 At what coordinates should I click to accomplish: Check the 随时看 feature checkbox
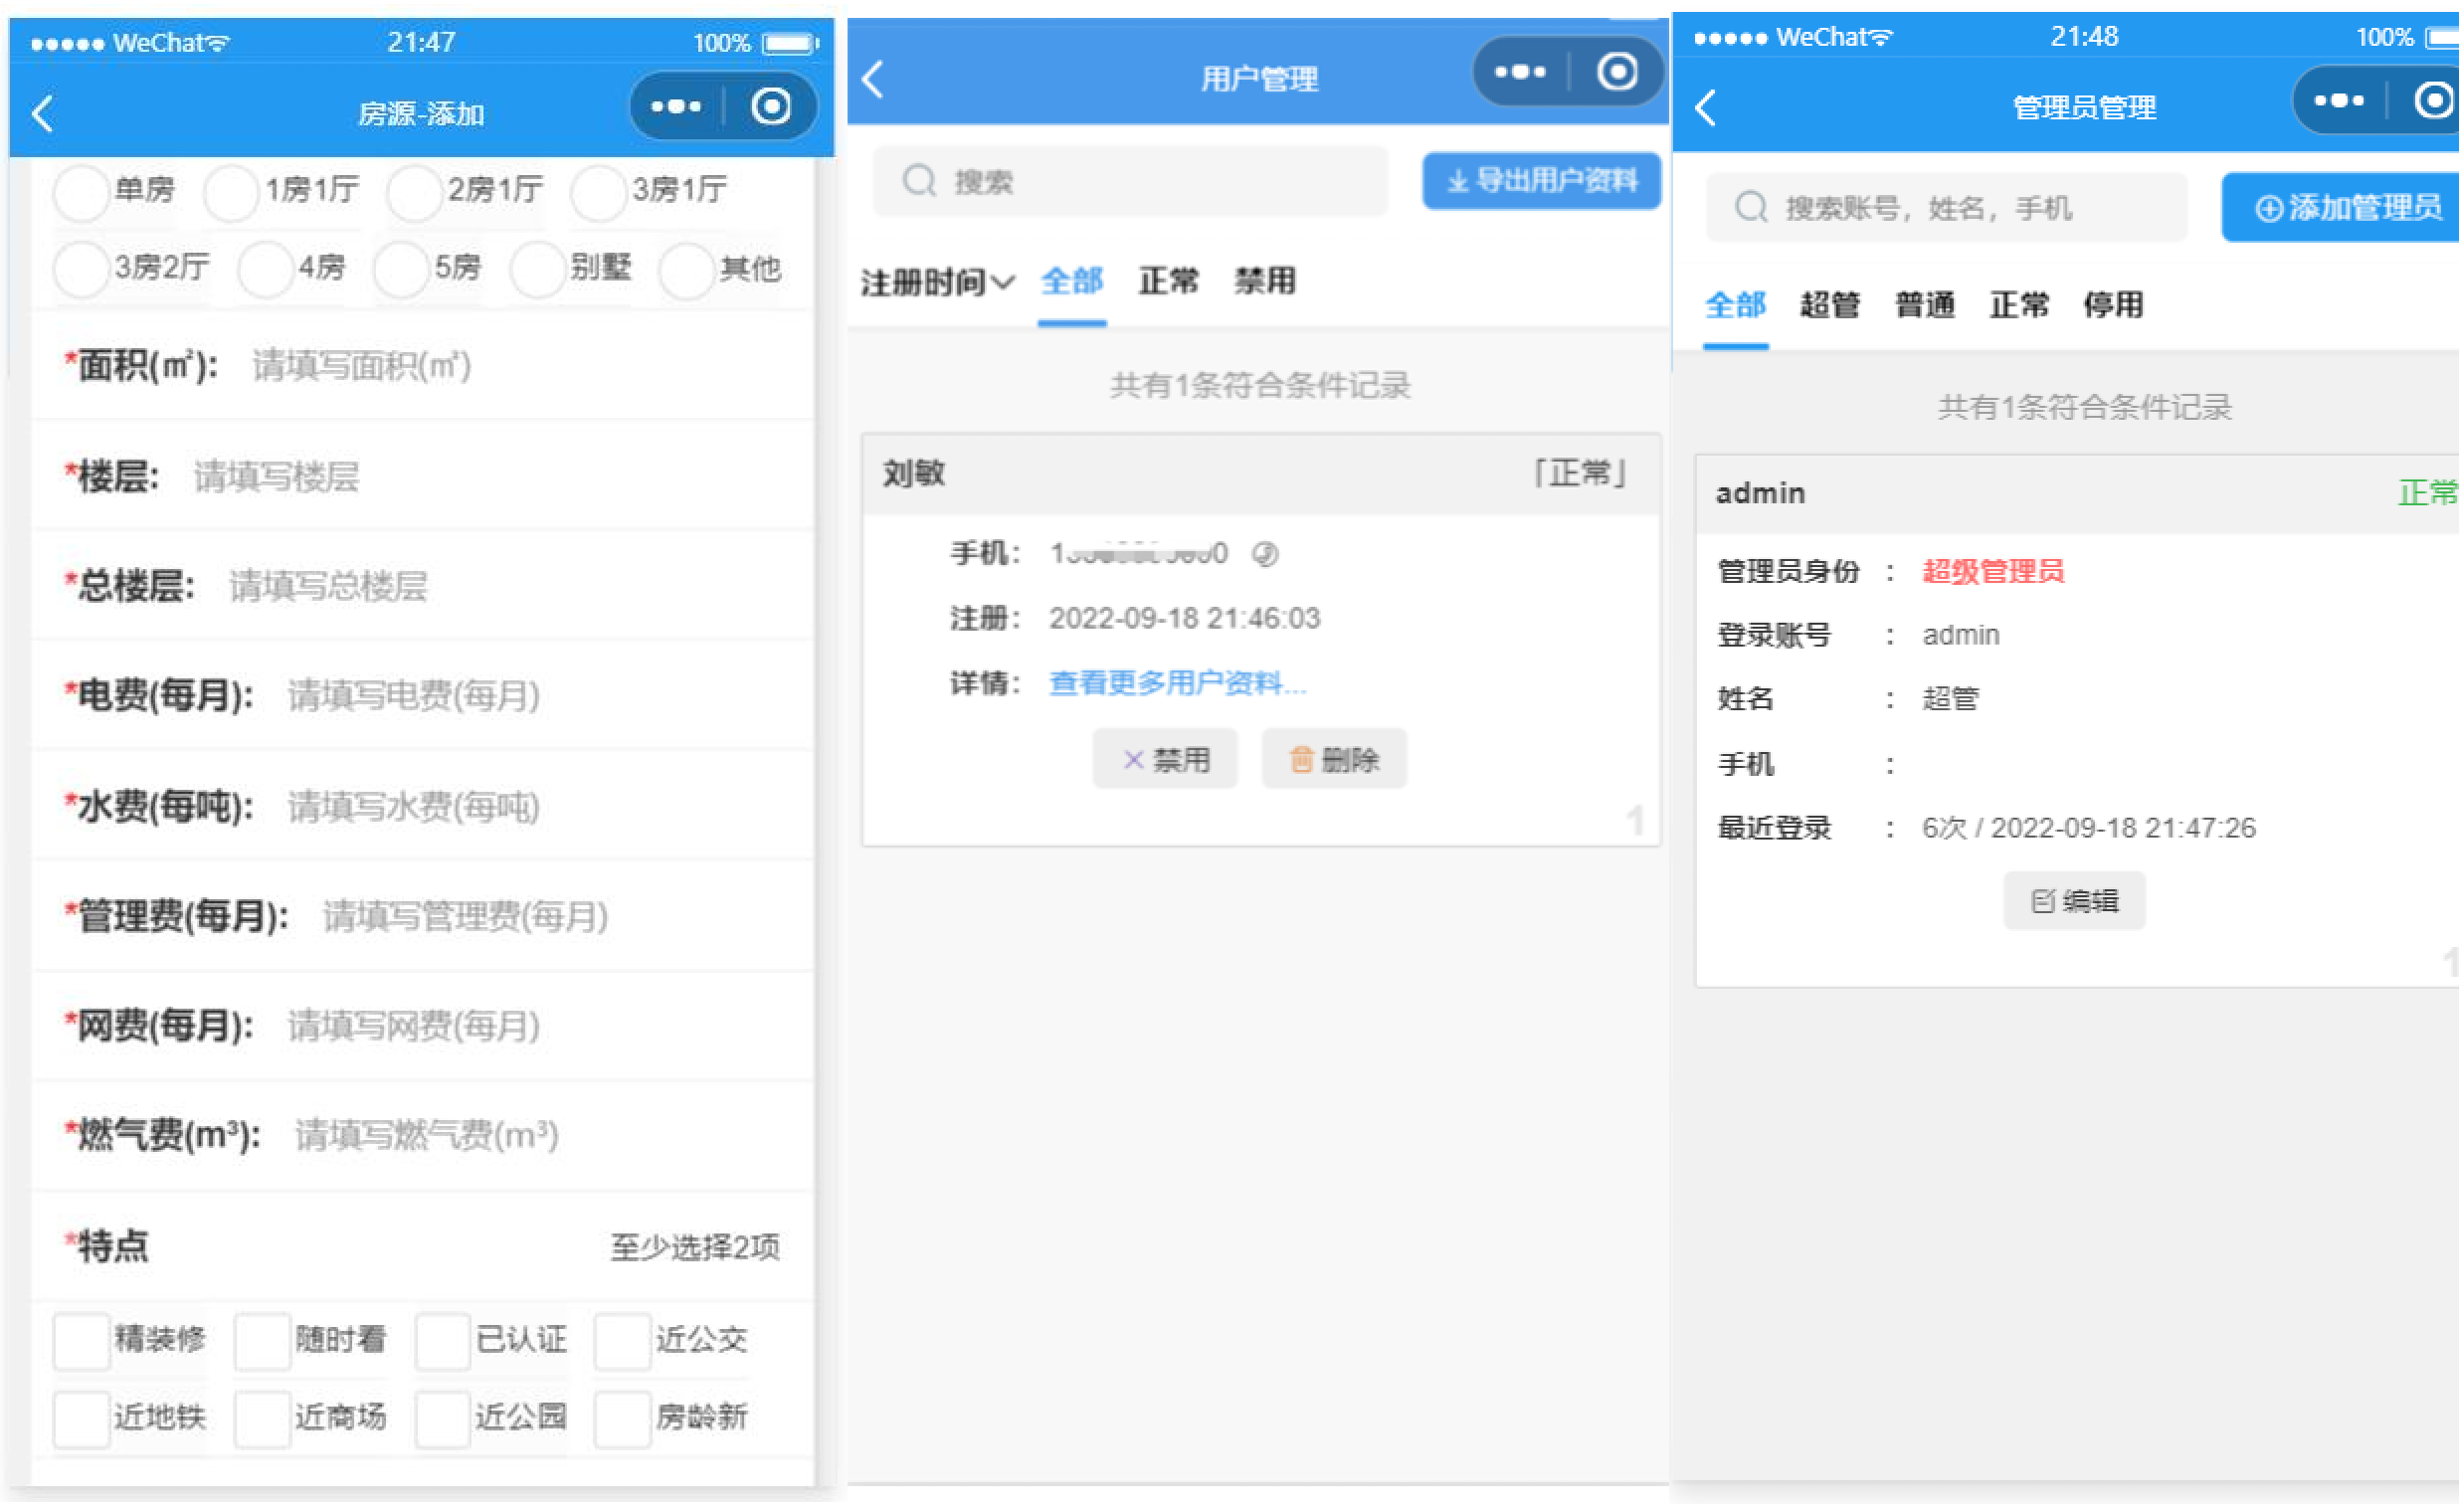pos(262,1342)
